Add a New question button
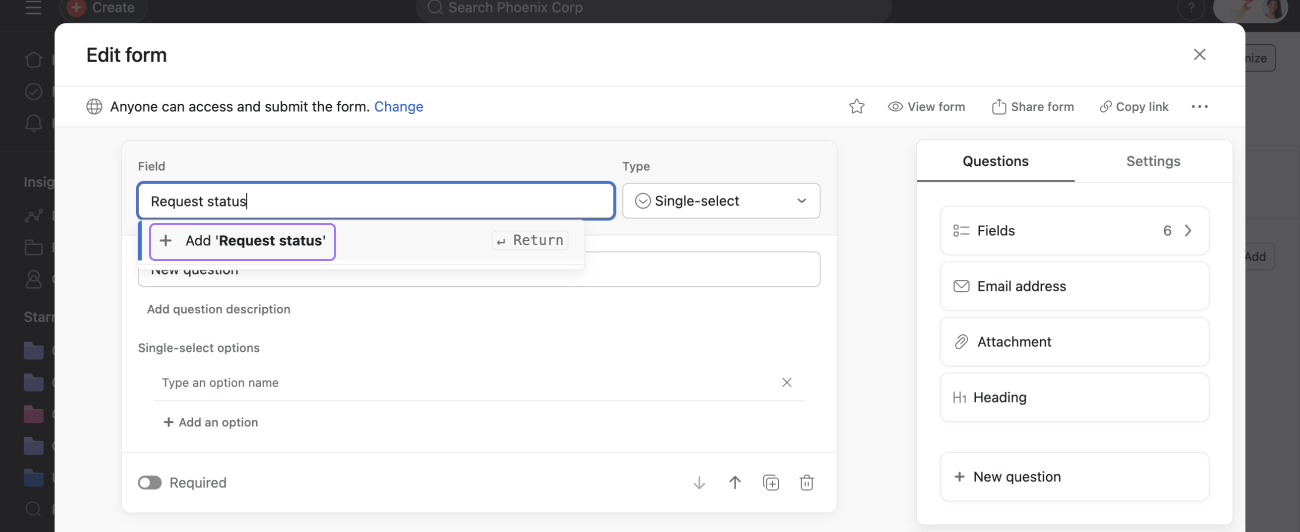Screen dimensions: 1300x532 tap(1074, 477)
